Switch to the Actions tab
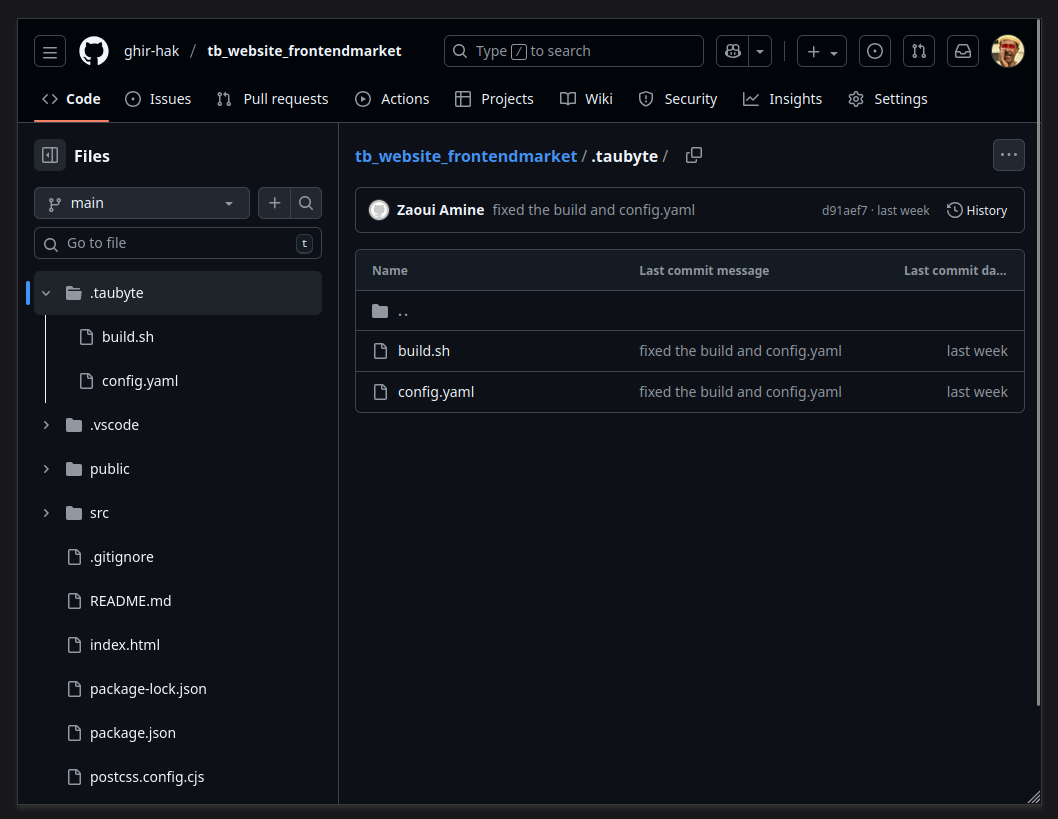The height and width of the screenshot is (819, 1058). click(x=392, y=99)
